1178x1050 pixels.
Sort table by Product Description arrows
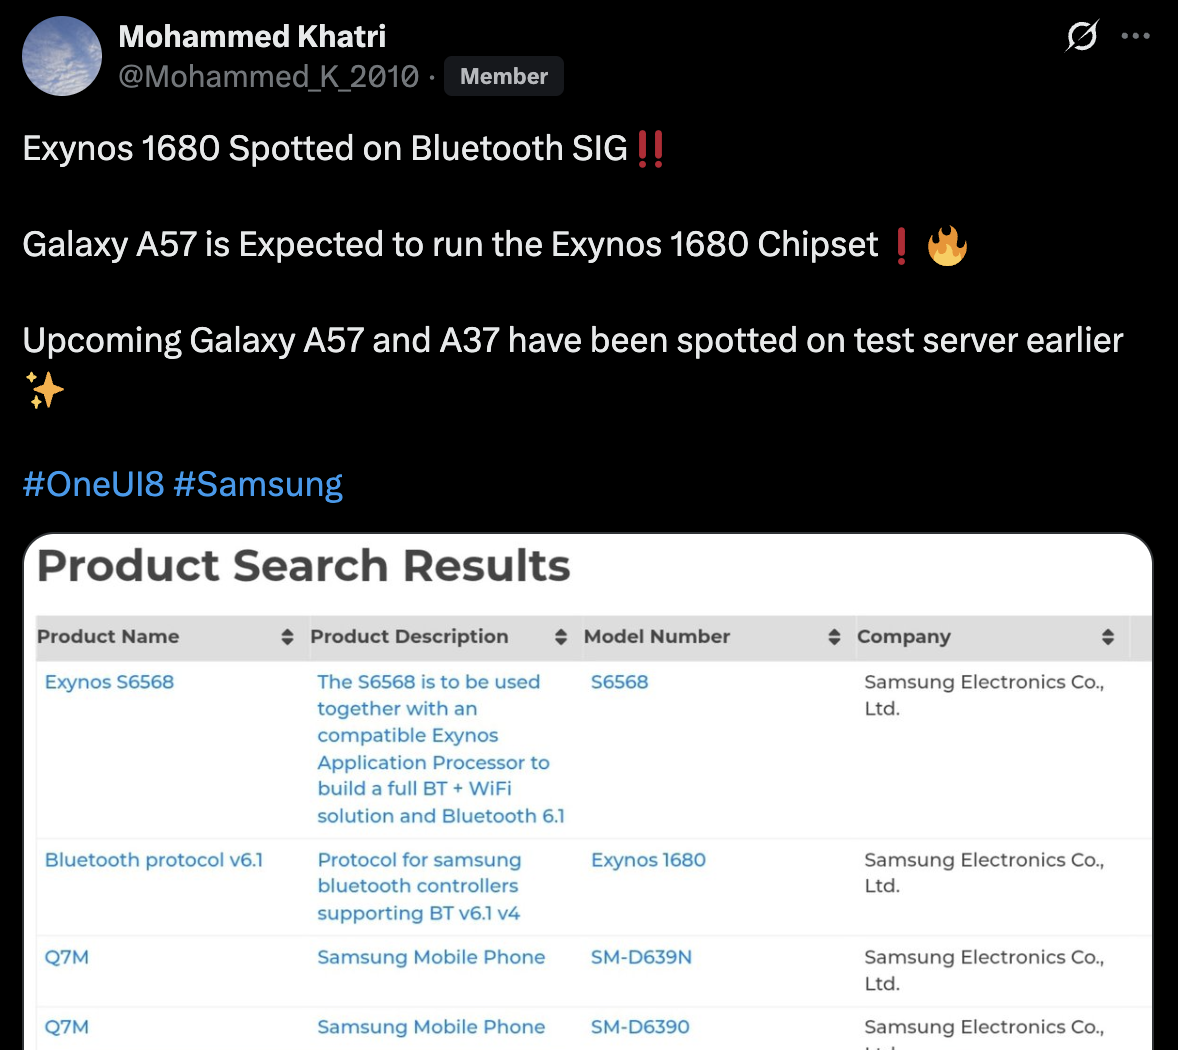pos(561,637)
